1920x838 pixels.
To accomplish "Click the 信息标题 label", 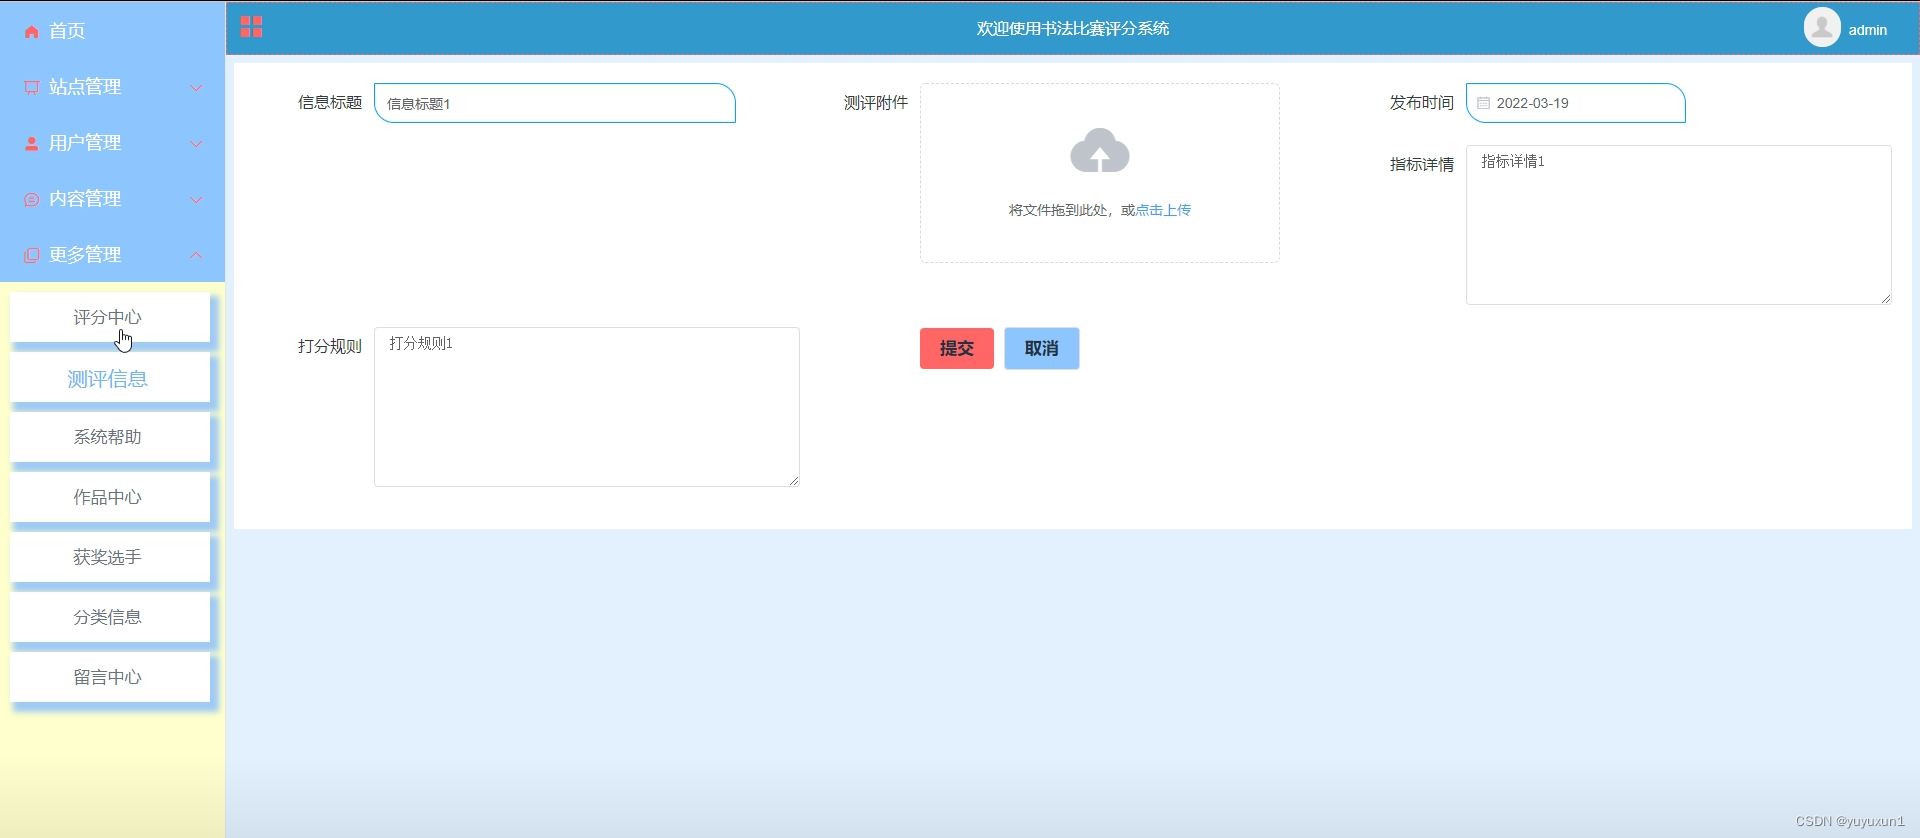I will click(x=330, y=102).
